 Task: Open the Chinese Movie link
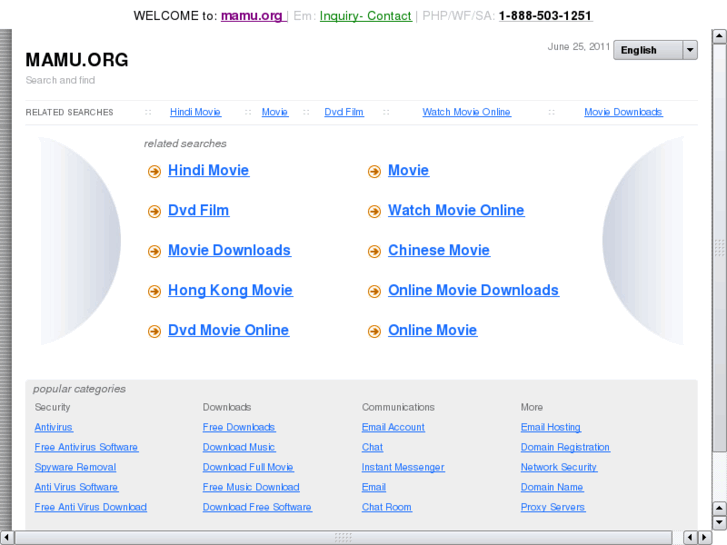(x=439, y=250)
